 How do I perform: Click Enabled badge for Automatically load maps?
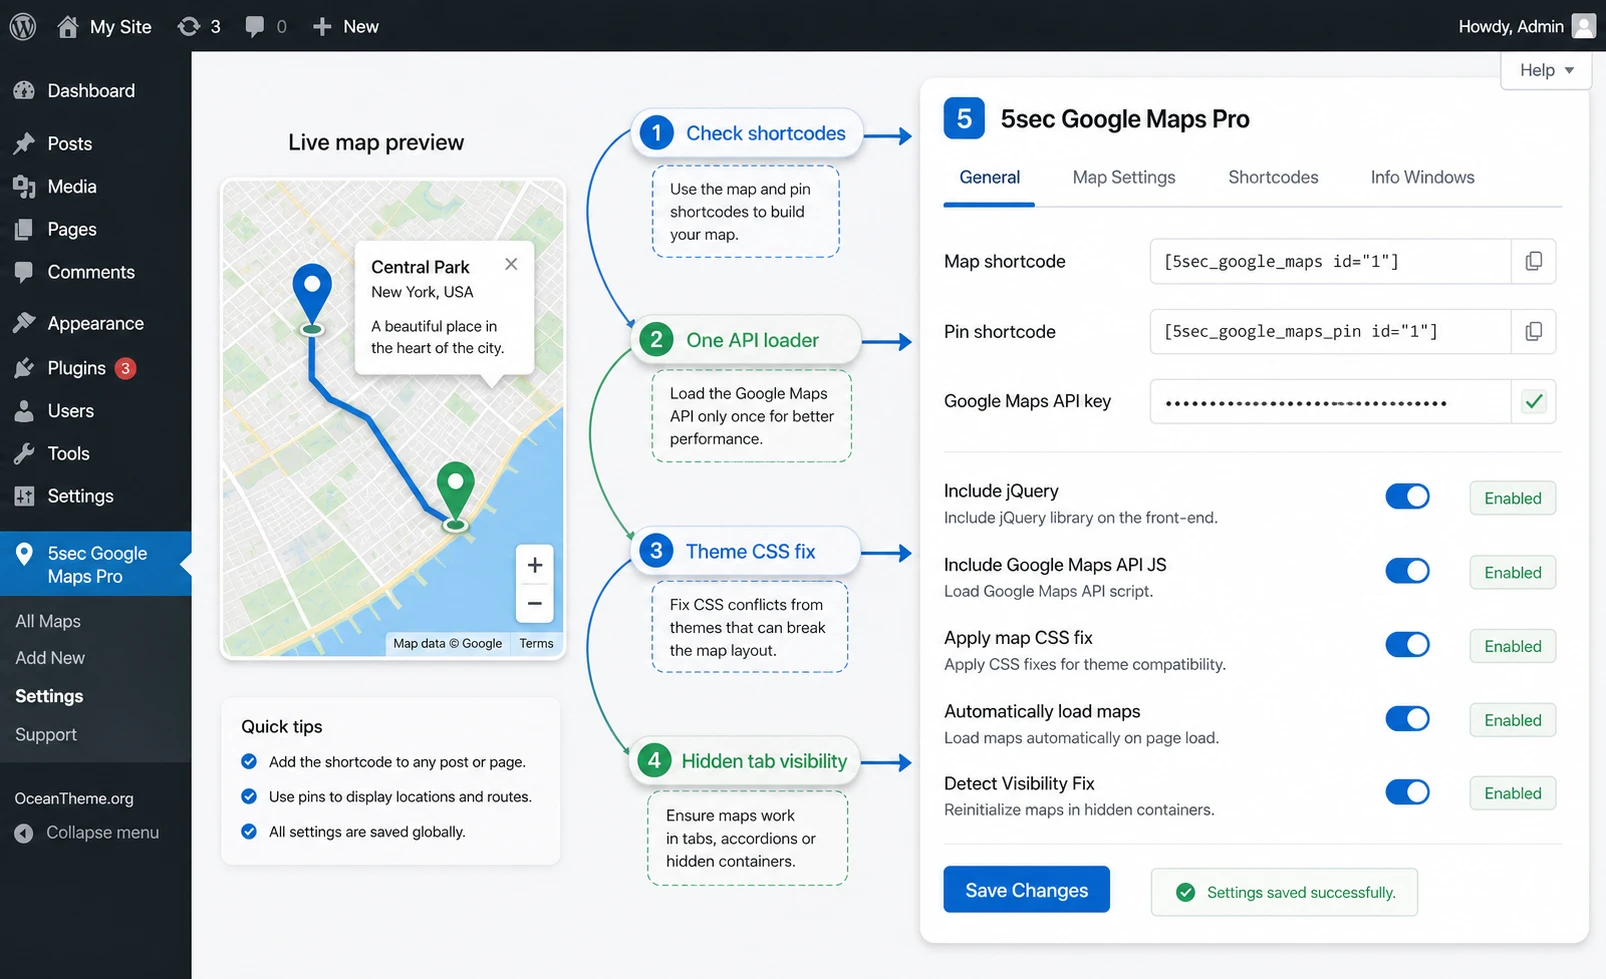pyautogui.click(x=1512, y=720)
